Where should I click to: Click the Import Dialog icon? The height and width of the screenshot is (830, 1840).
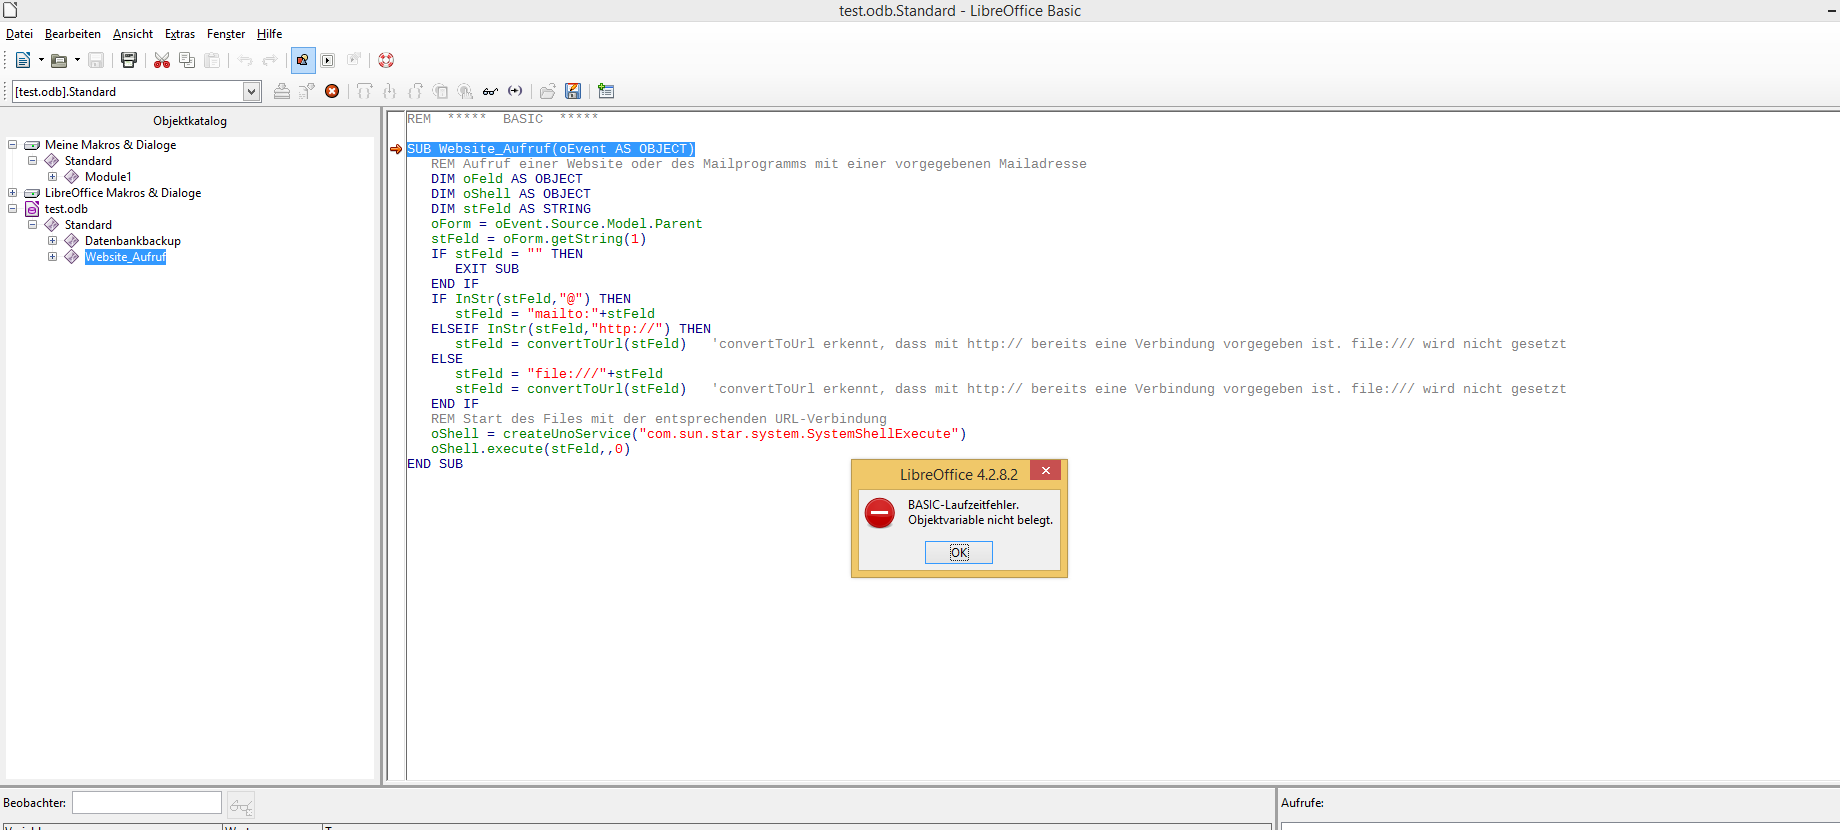[606, 91]
